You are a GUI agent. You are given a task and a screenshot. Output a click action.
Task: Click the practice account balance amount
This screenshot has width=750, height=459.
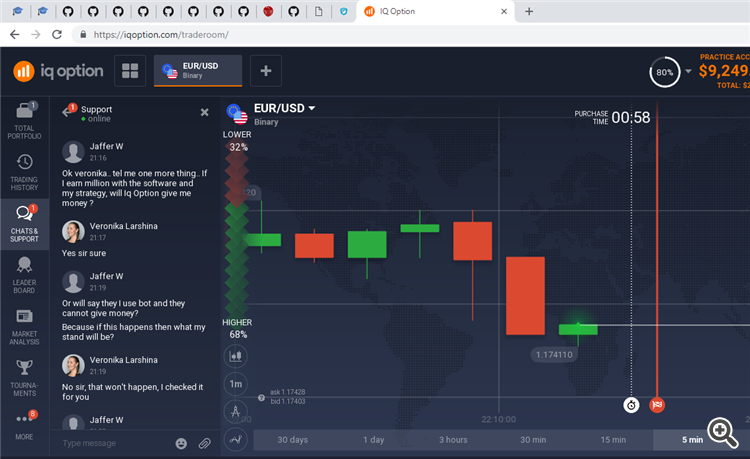[724, 71]
